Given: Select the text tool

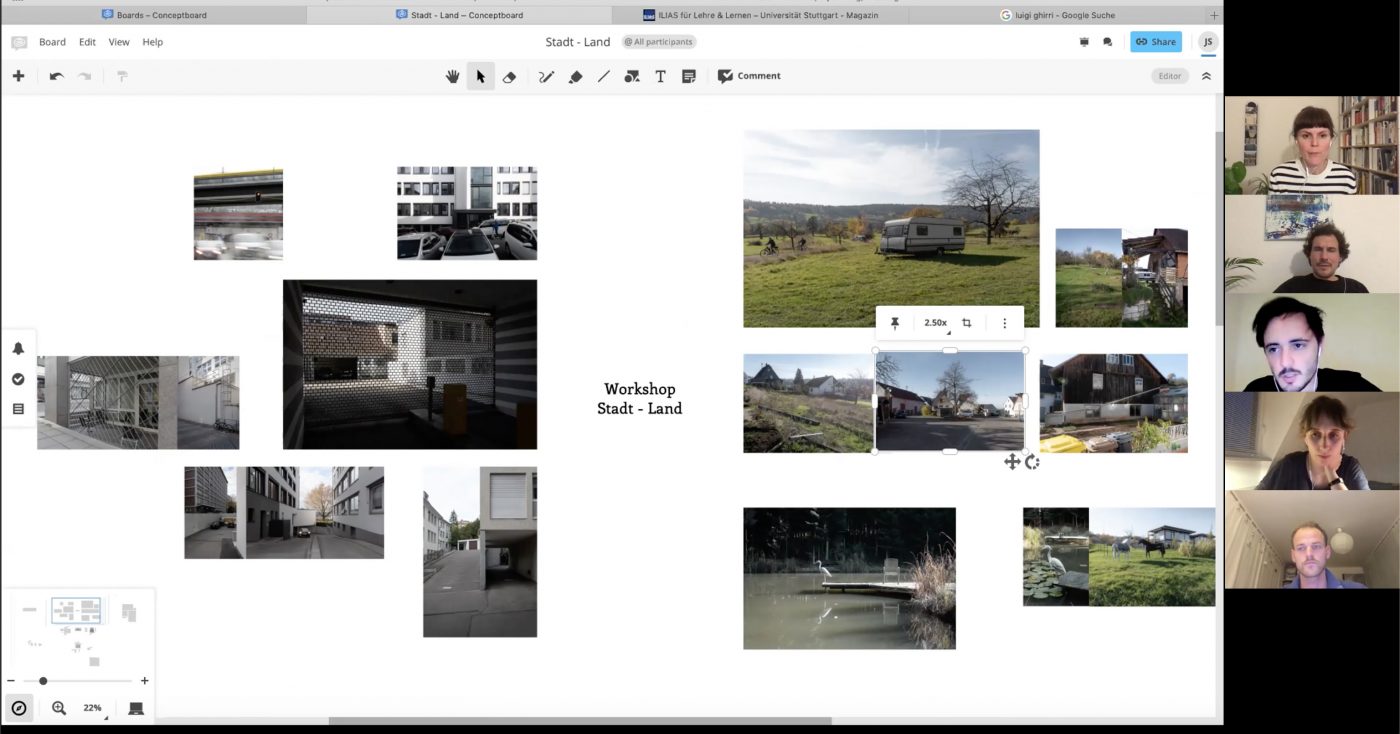Looking at the screenshot, I should [x=660, y=76].
